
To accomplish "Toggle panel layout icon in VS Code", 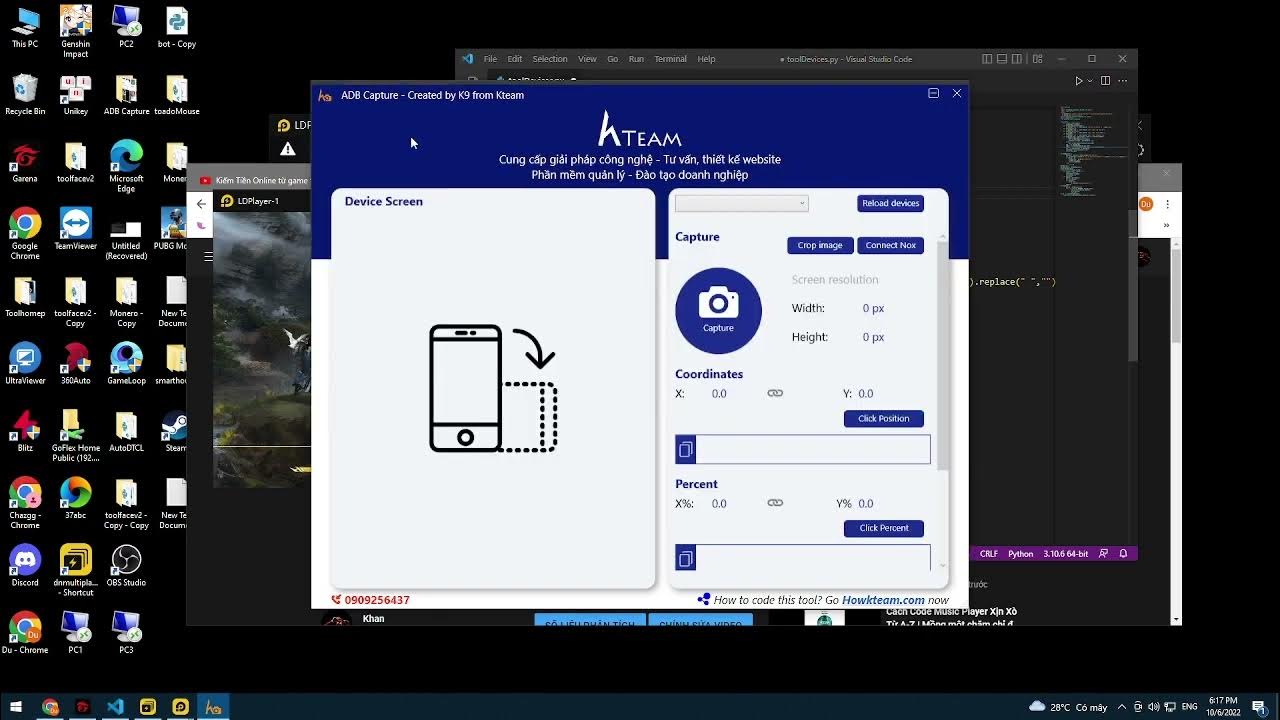I will 1002,59.
